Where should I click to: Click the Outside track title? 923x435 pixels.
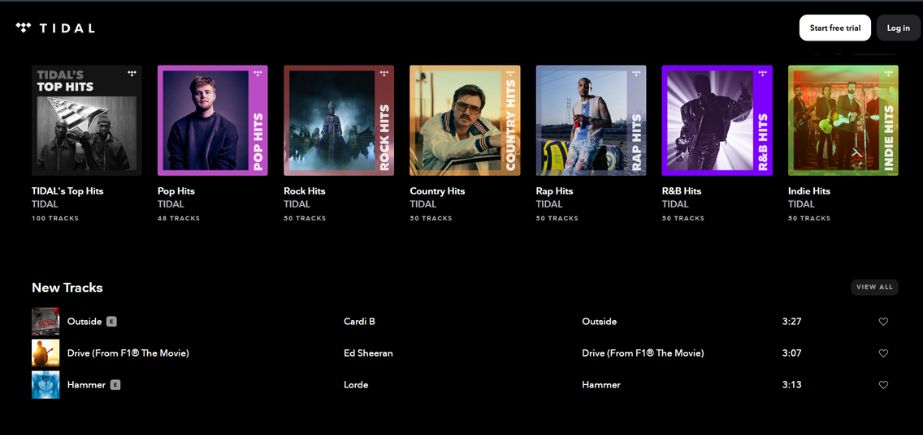pyautogui.click(x=84, y=321)
